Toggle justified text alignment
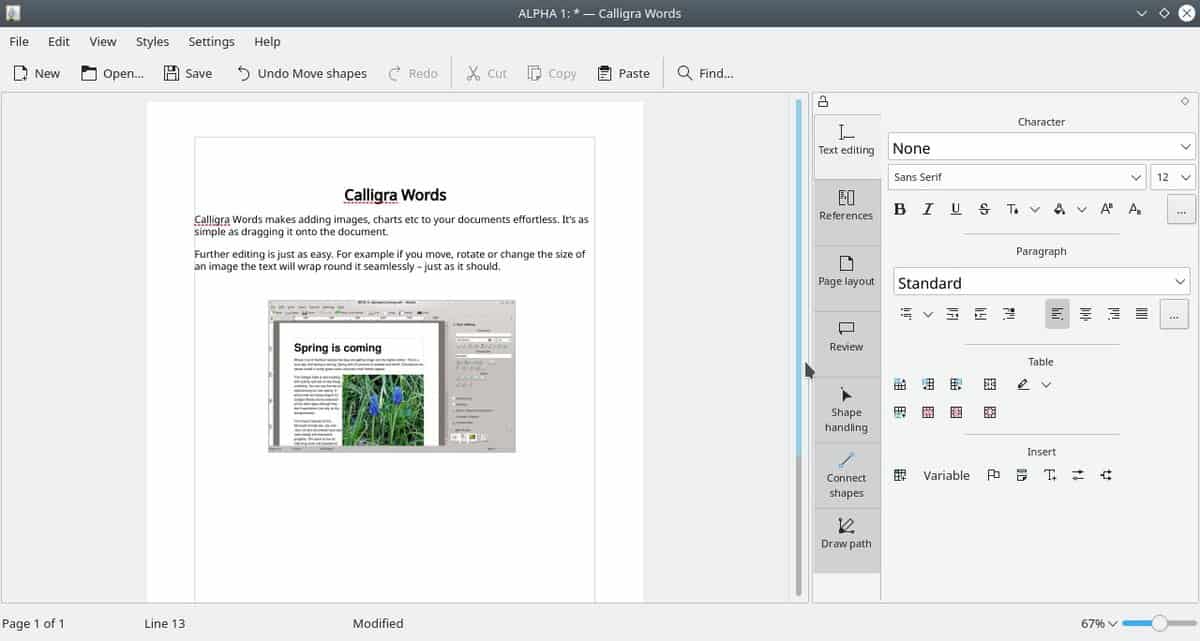Viewport: 1200px width, 641px height. tap(1141, 313)
